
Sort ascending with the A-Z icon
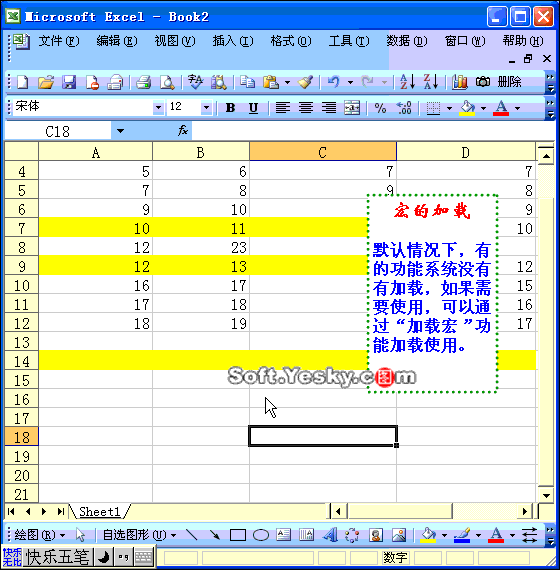(407, 82)
